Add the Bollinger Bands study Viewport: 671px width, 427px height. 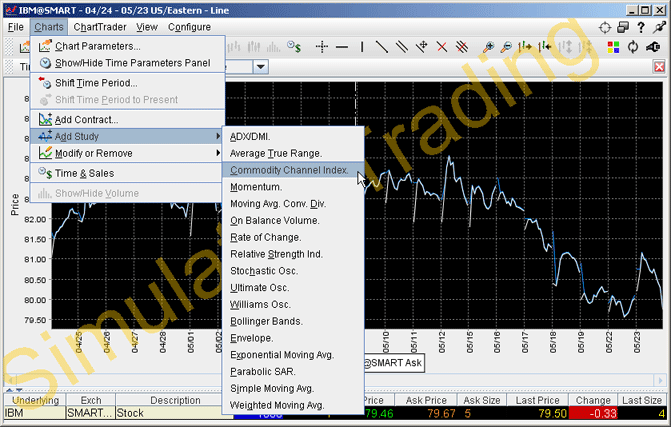293,321
